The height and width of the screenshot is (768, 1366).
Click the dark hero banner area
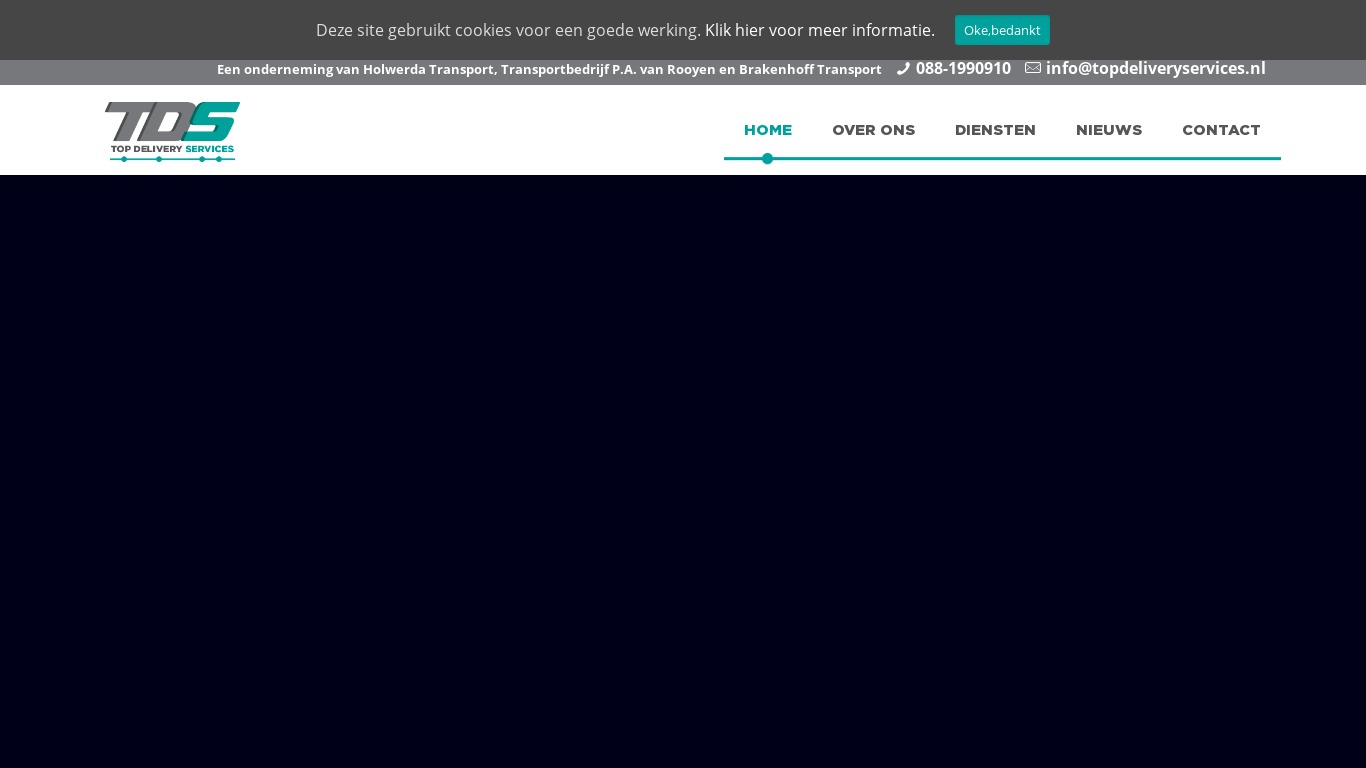click(x=683, y=470)
